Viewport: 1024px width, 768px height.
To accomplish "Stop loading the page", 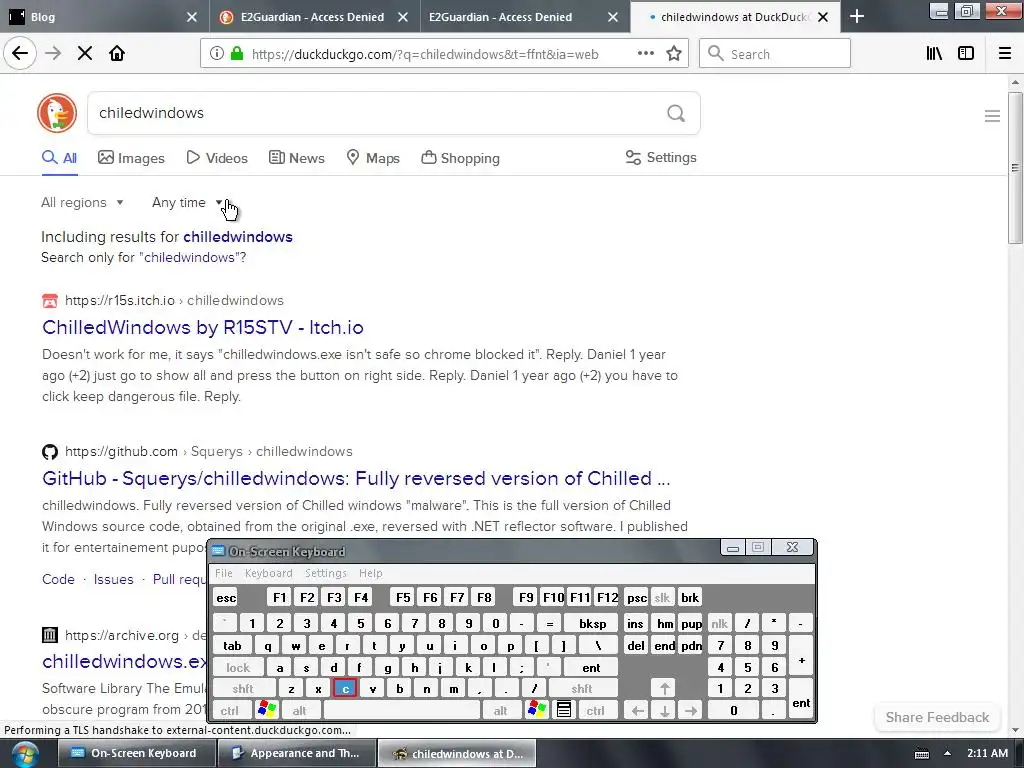I will pyautogui.click(x=85, y=54).
